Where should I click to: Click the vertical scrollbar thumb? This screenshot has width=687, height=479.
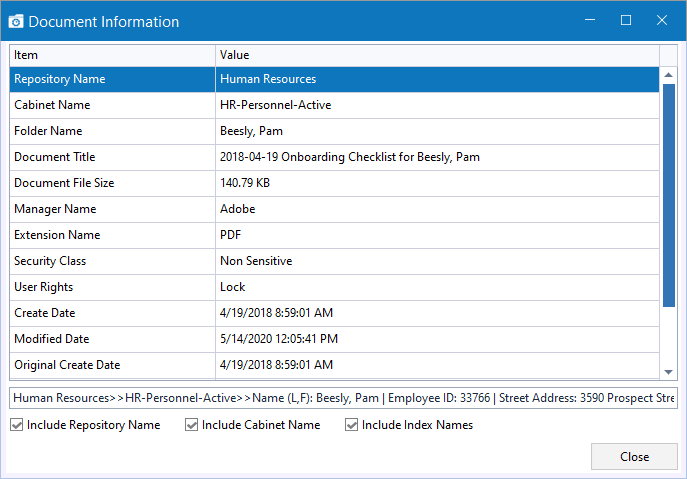pos(669,195)
